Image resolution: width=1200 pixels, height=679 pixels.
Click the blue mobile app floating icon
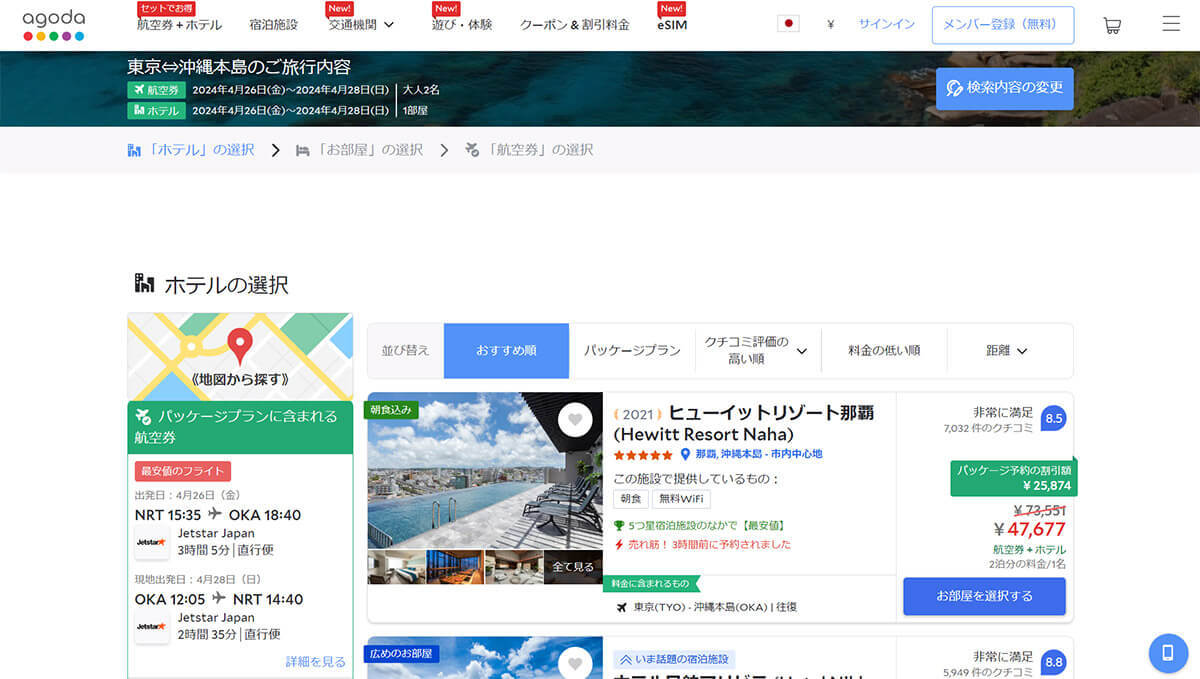pyautogui.click(x=1167, y=653)
